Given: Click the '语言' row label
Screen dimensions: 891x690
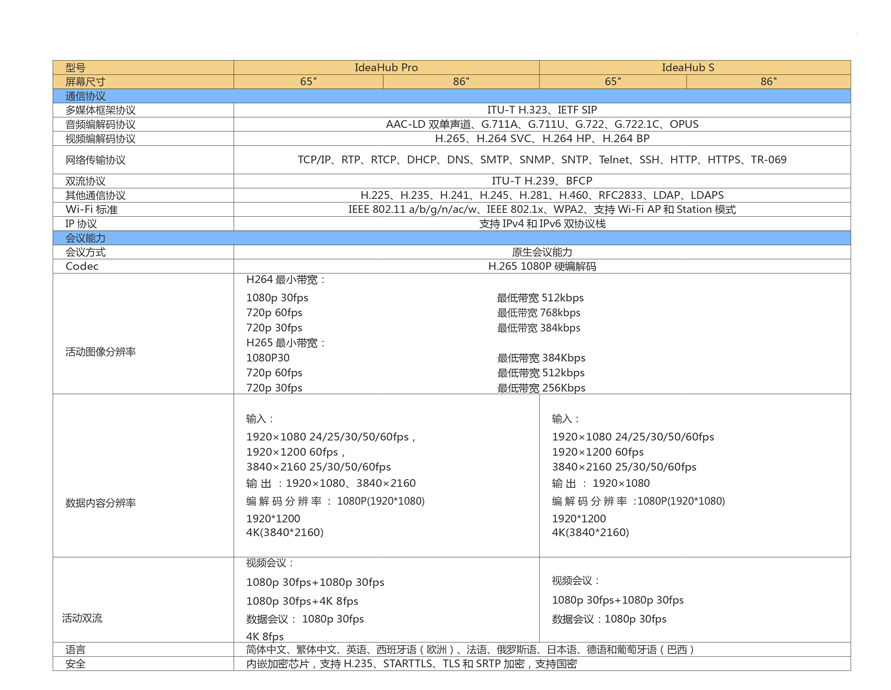Looking at the screenshot, I should point(76,650).
